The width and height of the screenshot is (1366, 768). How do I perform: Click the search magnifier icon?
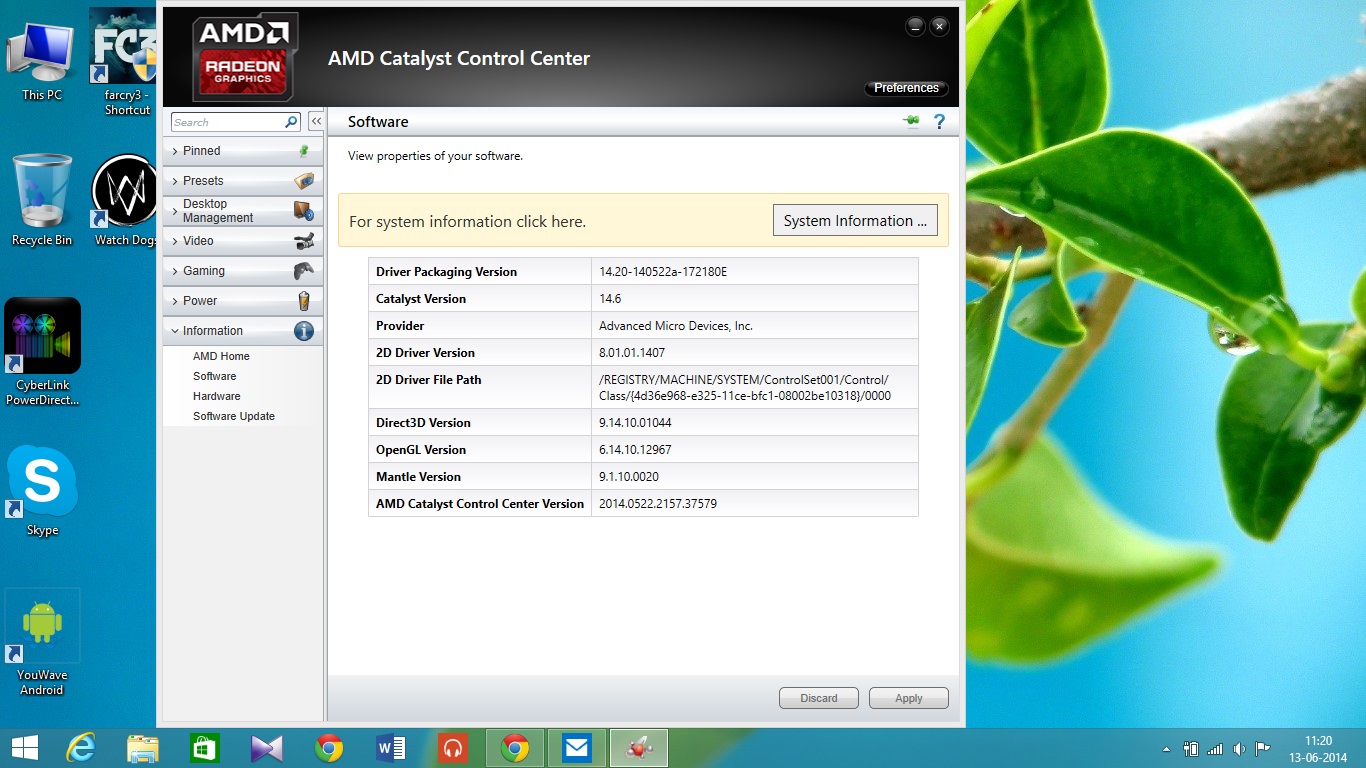pyautogui.click(x=291, y=122)
